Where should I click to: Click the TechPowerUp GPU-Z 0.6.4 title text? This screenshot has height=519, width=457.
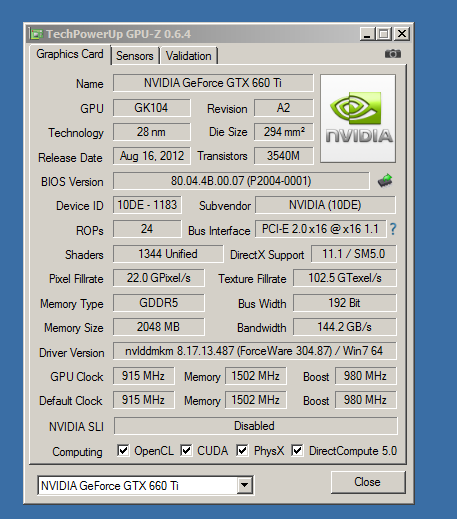[119, 34]
